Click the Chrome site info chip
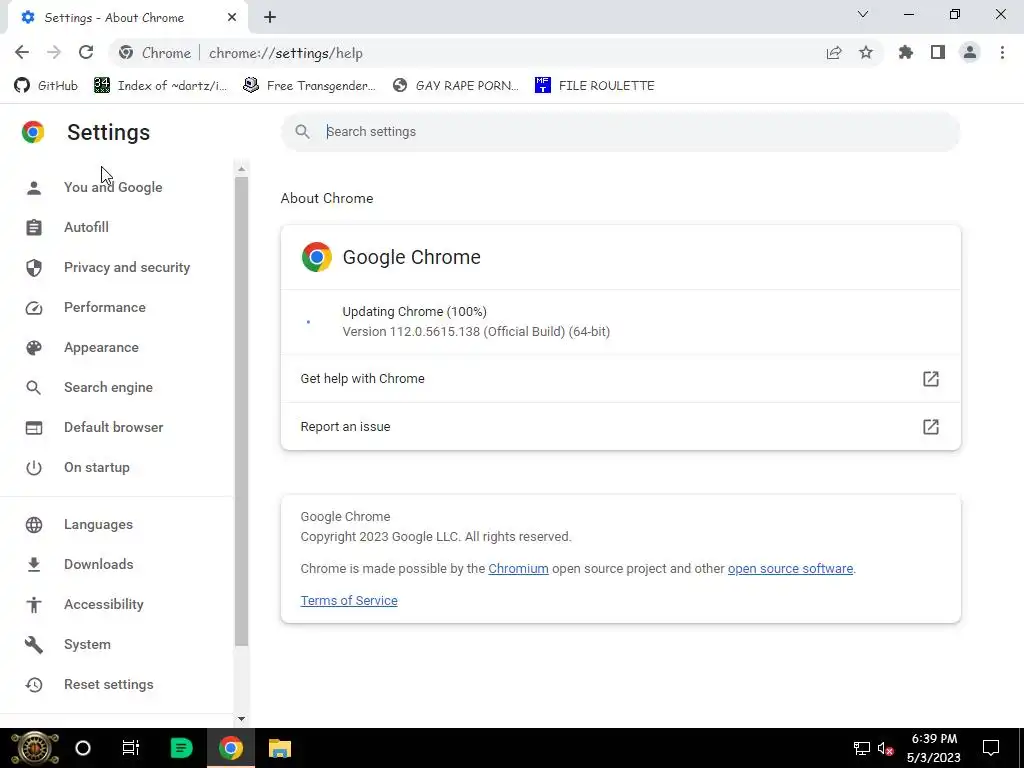The height and width of the screenshot is (768, 1024). coord(155,53)
